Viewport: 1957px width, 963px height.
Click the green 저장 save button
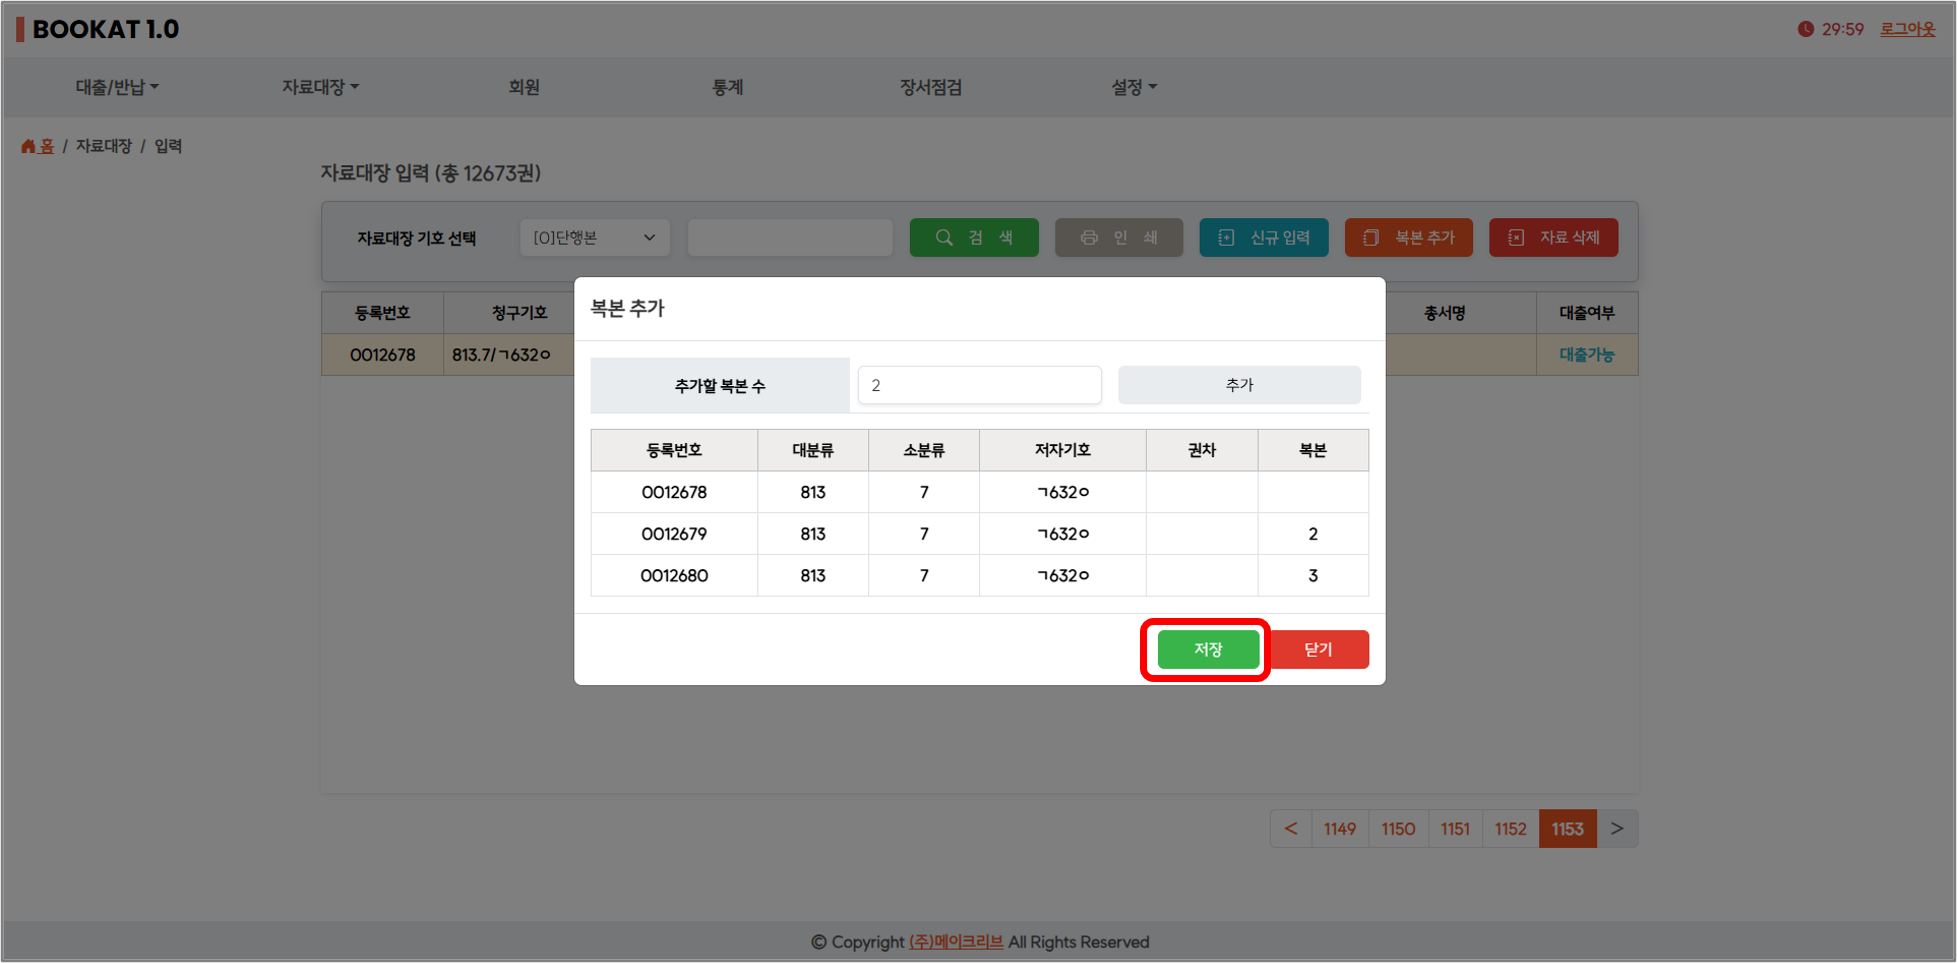tap(1207, 649)
